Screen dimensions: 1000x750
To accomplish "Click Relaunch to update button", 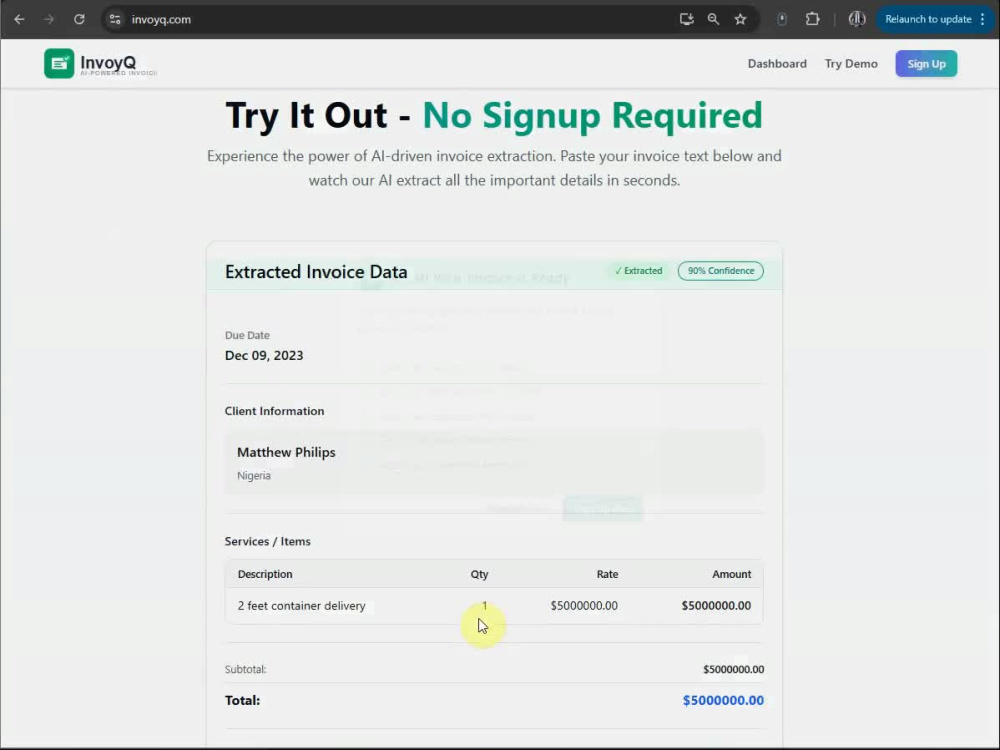I will [928, 19].
